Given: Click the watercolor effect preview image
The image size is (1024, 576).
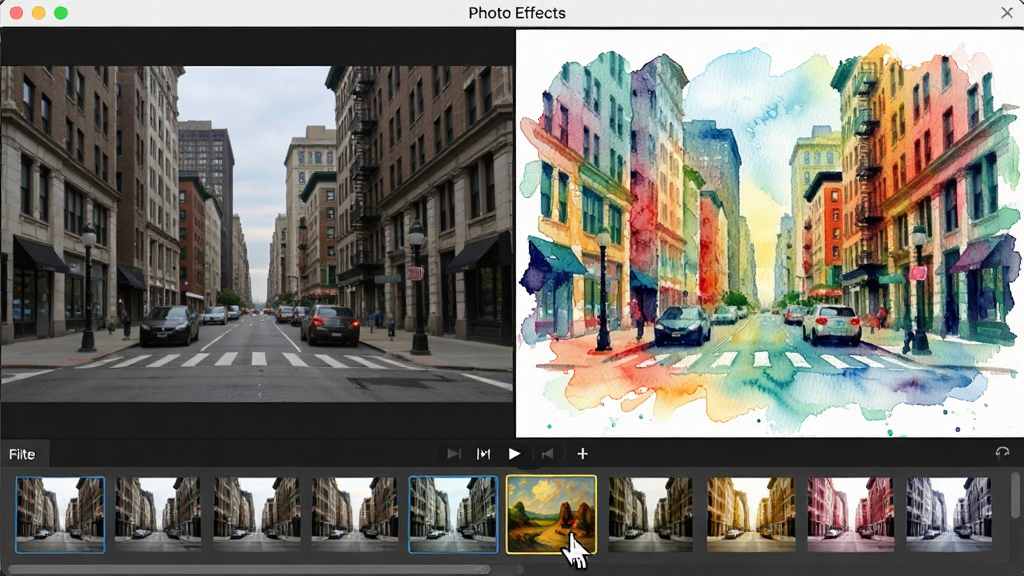Looking at the screenshot, I should (769, 233).
